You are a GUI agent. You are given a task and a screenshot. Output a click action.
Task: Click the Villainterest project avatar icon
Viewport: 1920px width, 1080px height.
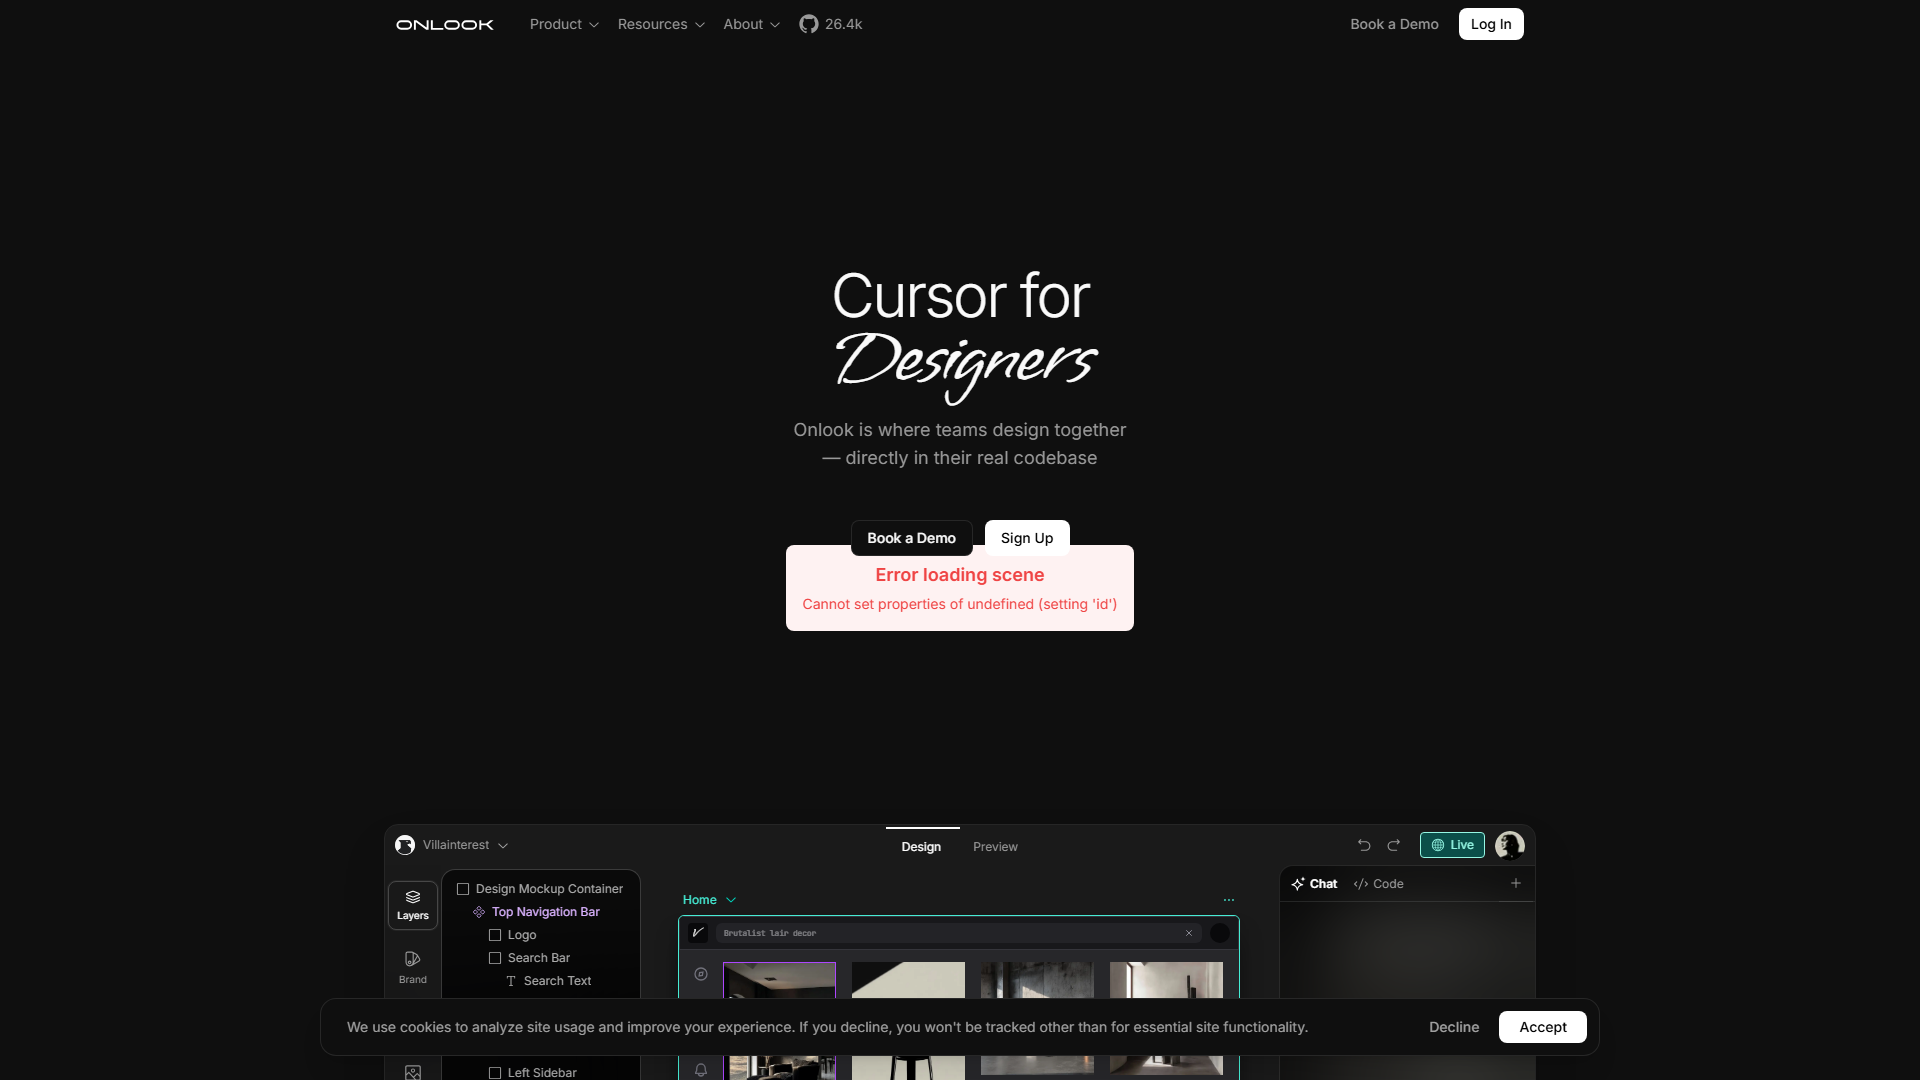[405, 845]
